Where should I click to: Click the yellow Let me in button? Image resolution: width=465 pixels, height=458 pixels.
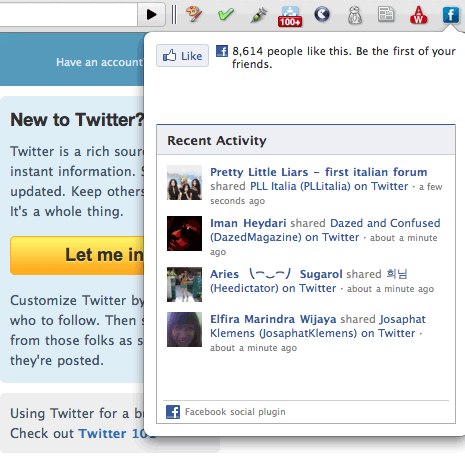coord(77,255)
